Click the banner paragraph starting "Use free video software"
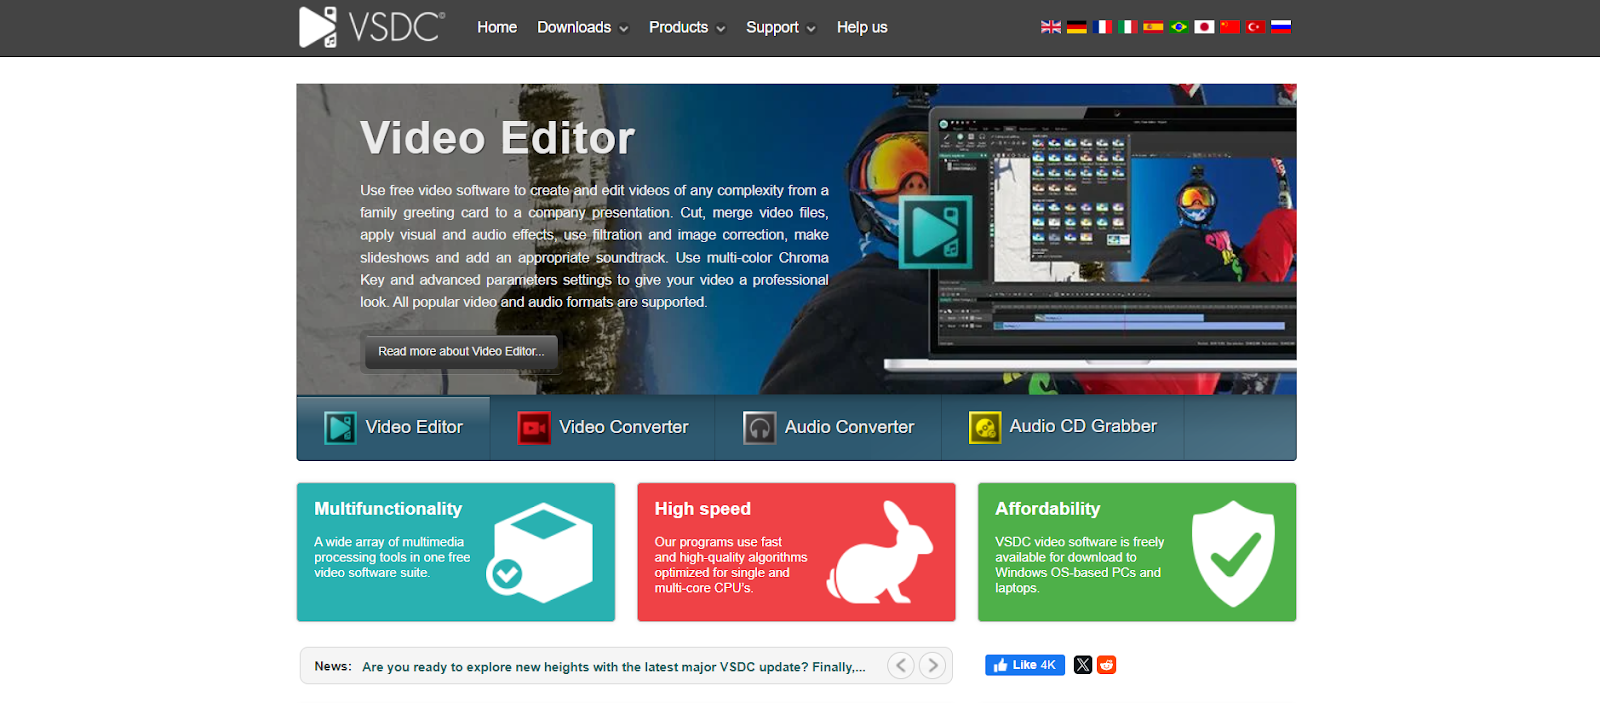This screenshot has width=1600, height=703. coord(594,246)
